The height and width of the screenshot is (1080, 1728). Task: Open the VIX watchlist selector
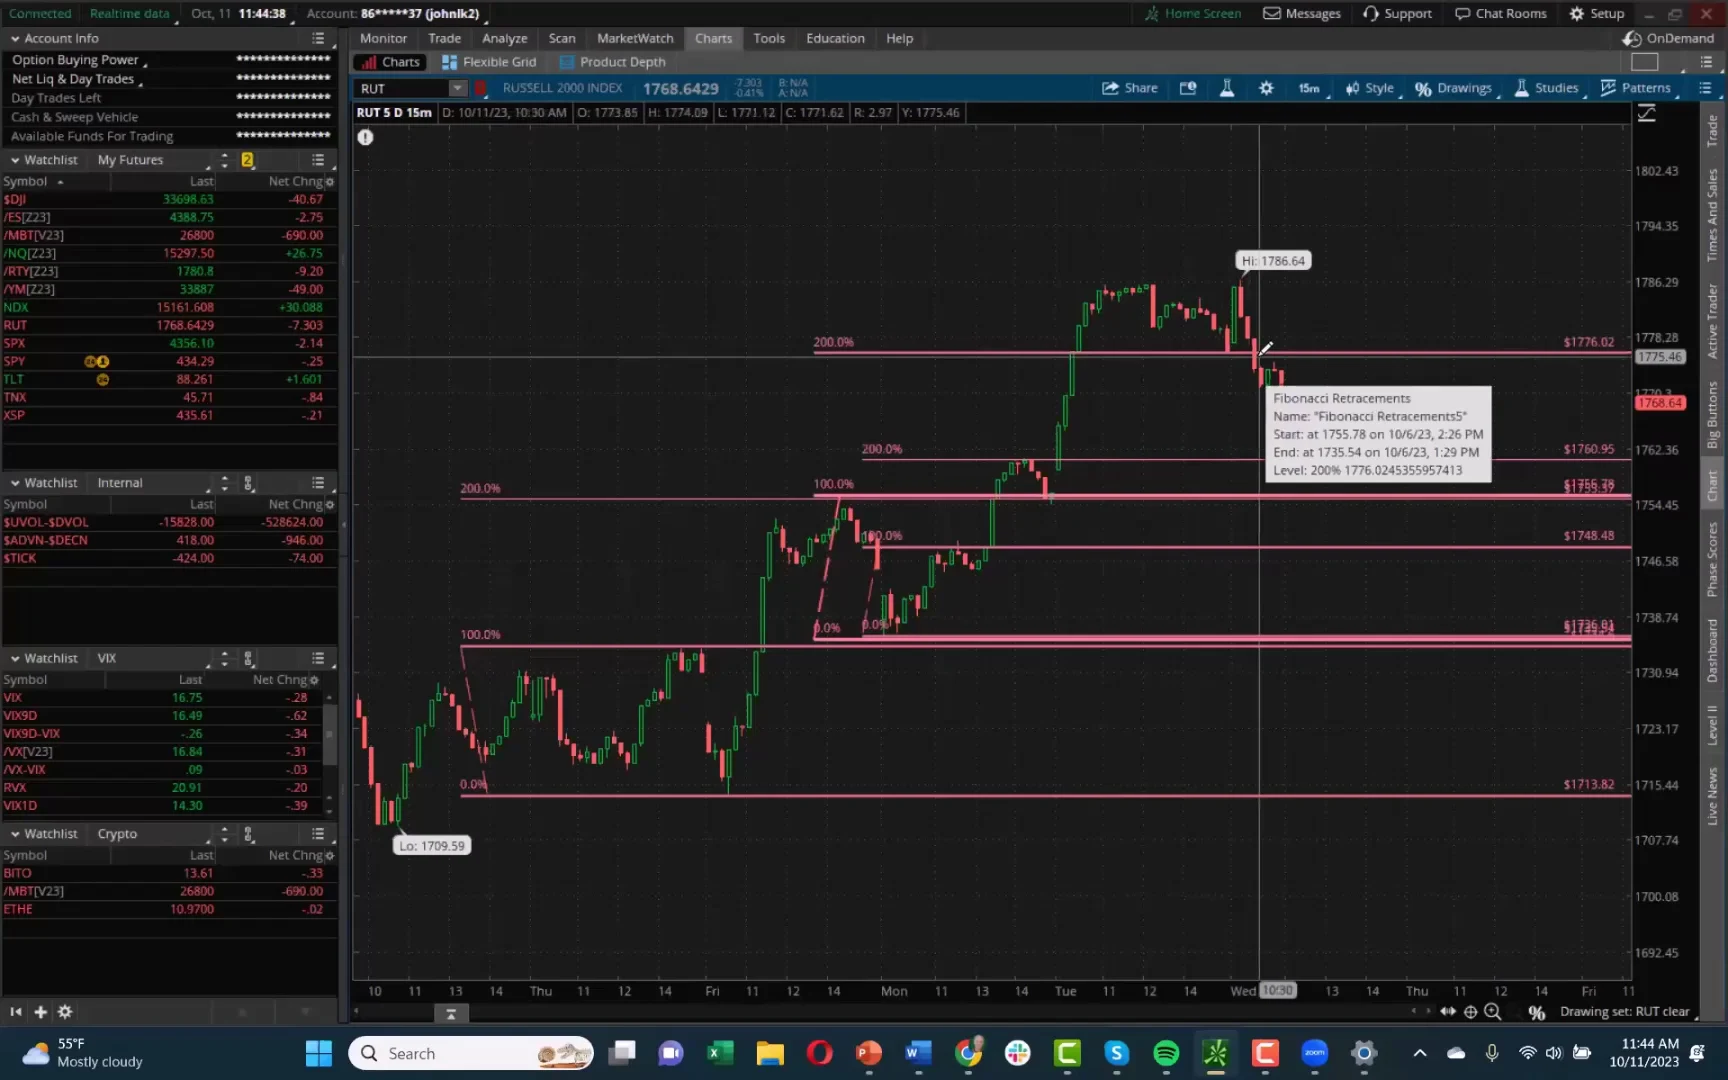coord(108,658)
